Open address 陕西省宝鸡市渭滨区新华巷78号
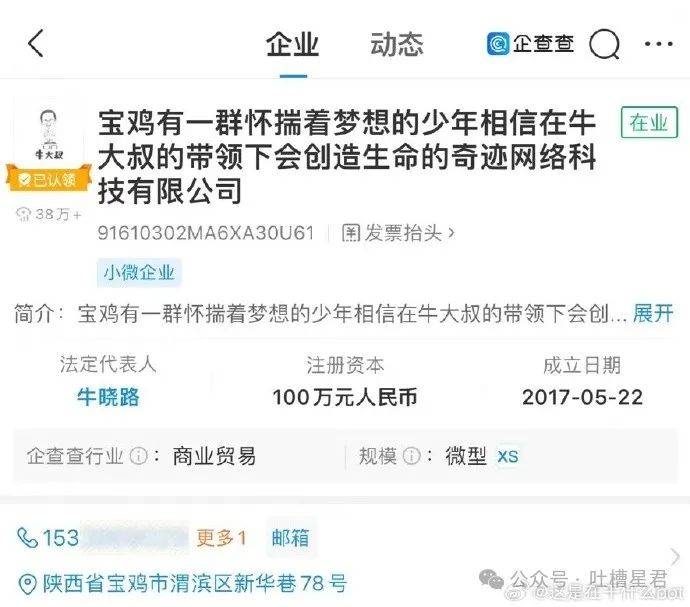 (x=195, y=584)
